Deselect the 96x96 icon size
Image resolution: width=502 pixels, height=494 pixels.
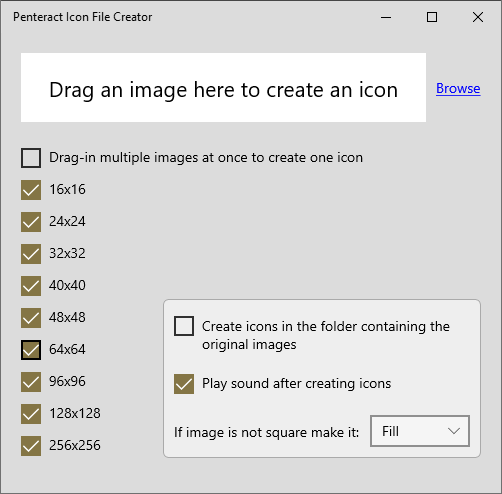tap(31, 382)
